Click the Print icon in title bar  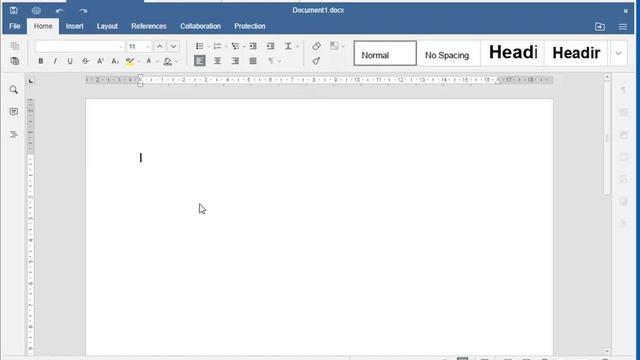tap(36, 11)
